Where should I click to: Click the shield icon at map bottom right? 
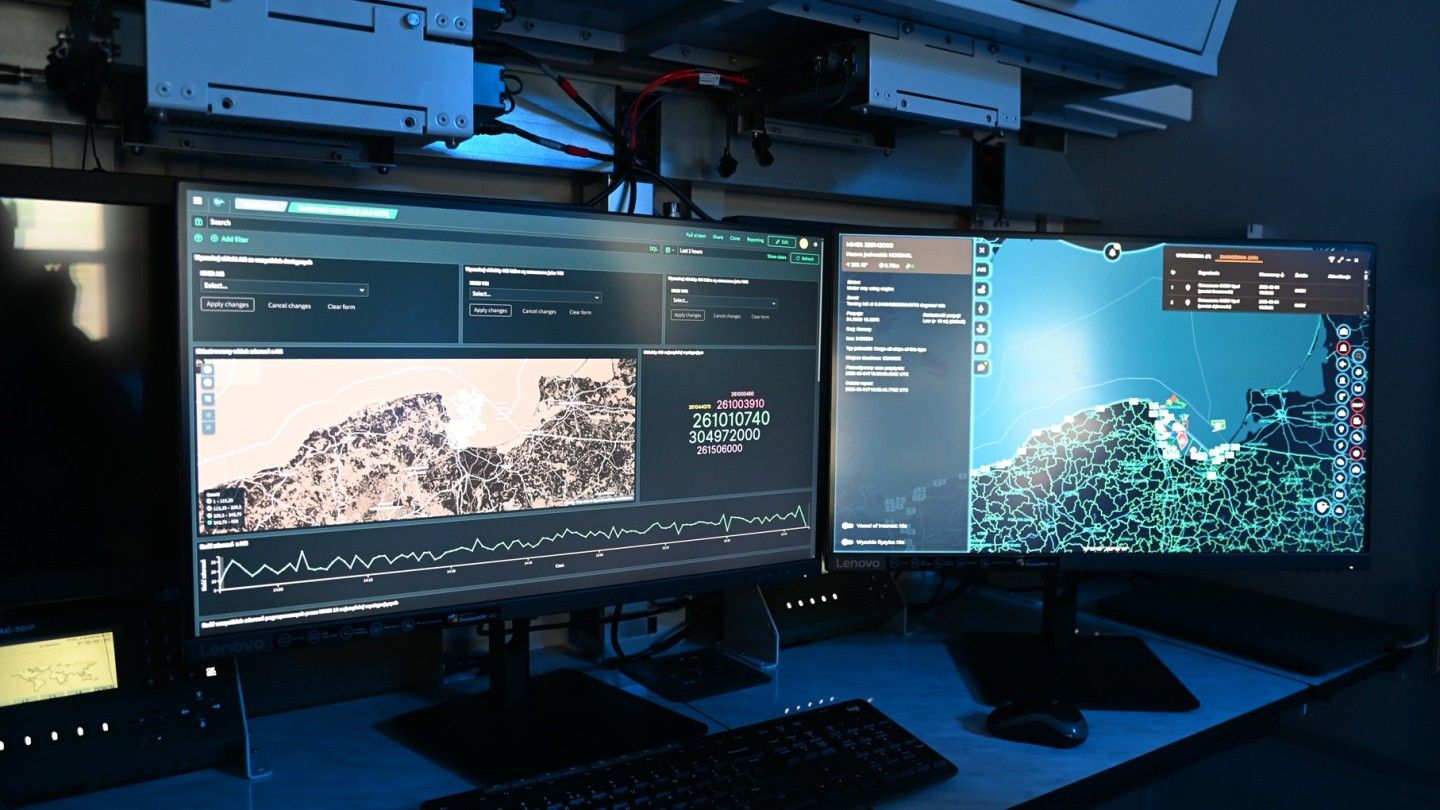coord(1324,507)
